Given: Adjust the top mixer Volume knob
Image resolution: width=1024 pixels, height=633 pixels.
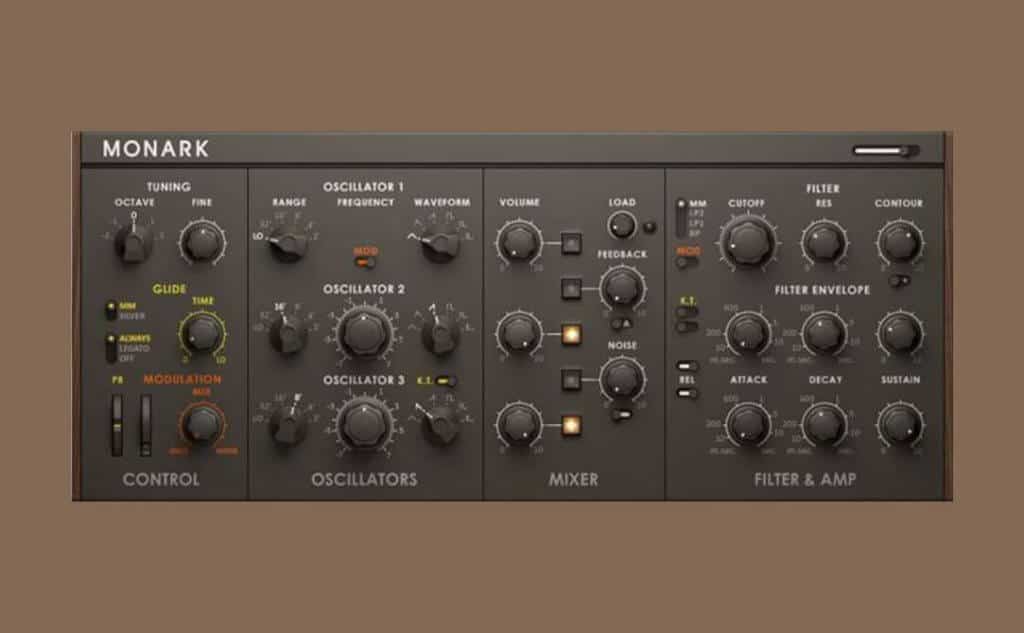Looking at the screenshot, I should [519, 243].
